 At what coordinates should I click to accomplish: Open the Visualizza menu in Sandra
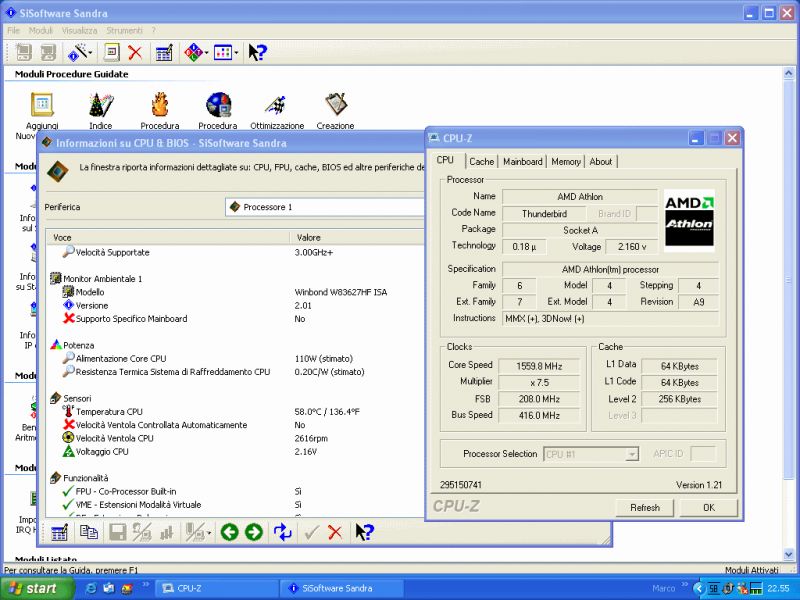(x=79, y=31)
